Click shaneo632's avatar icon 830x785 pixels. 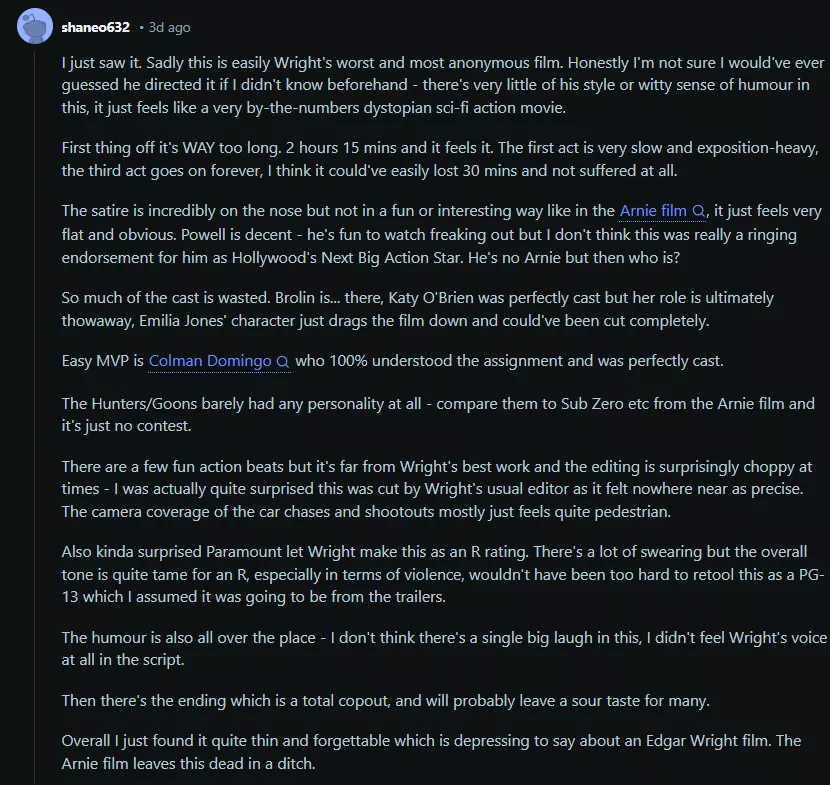(x=36, y=26)
